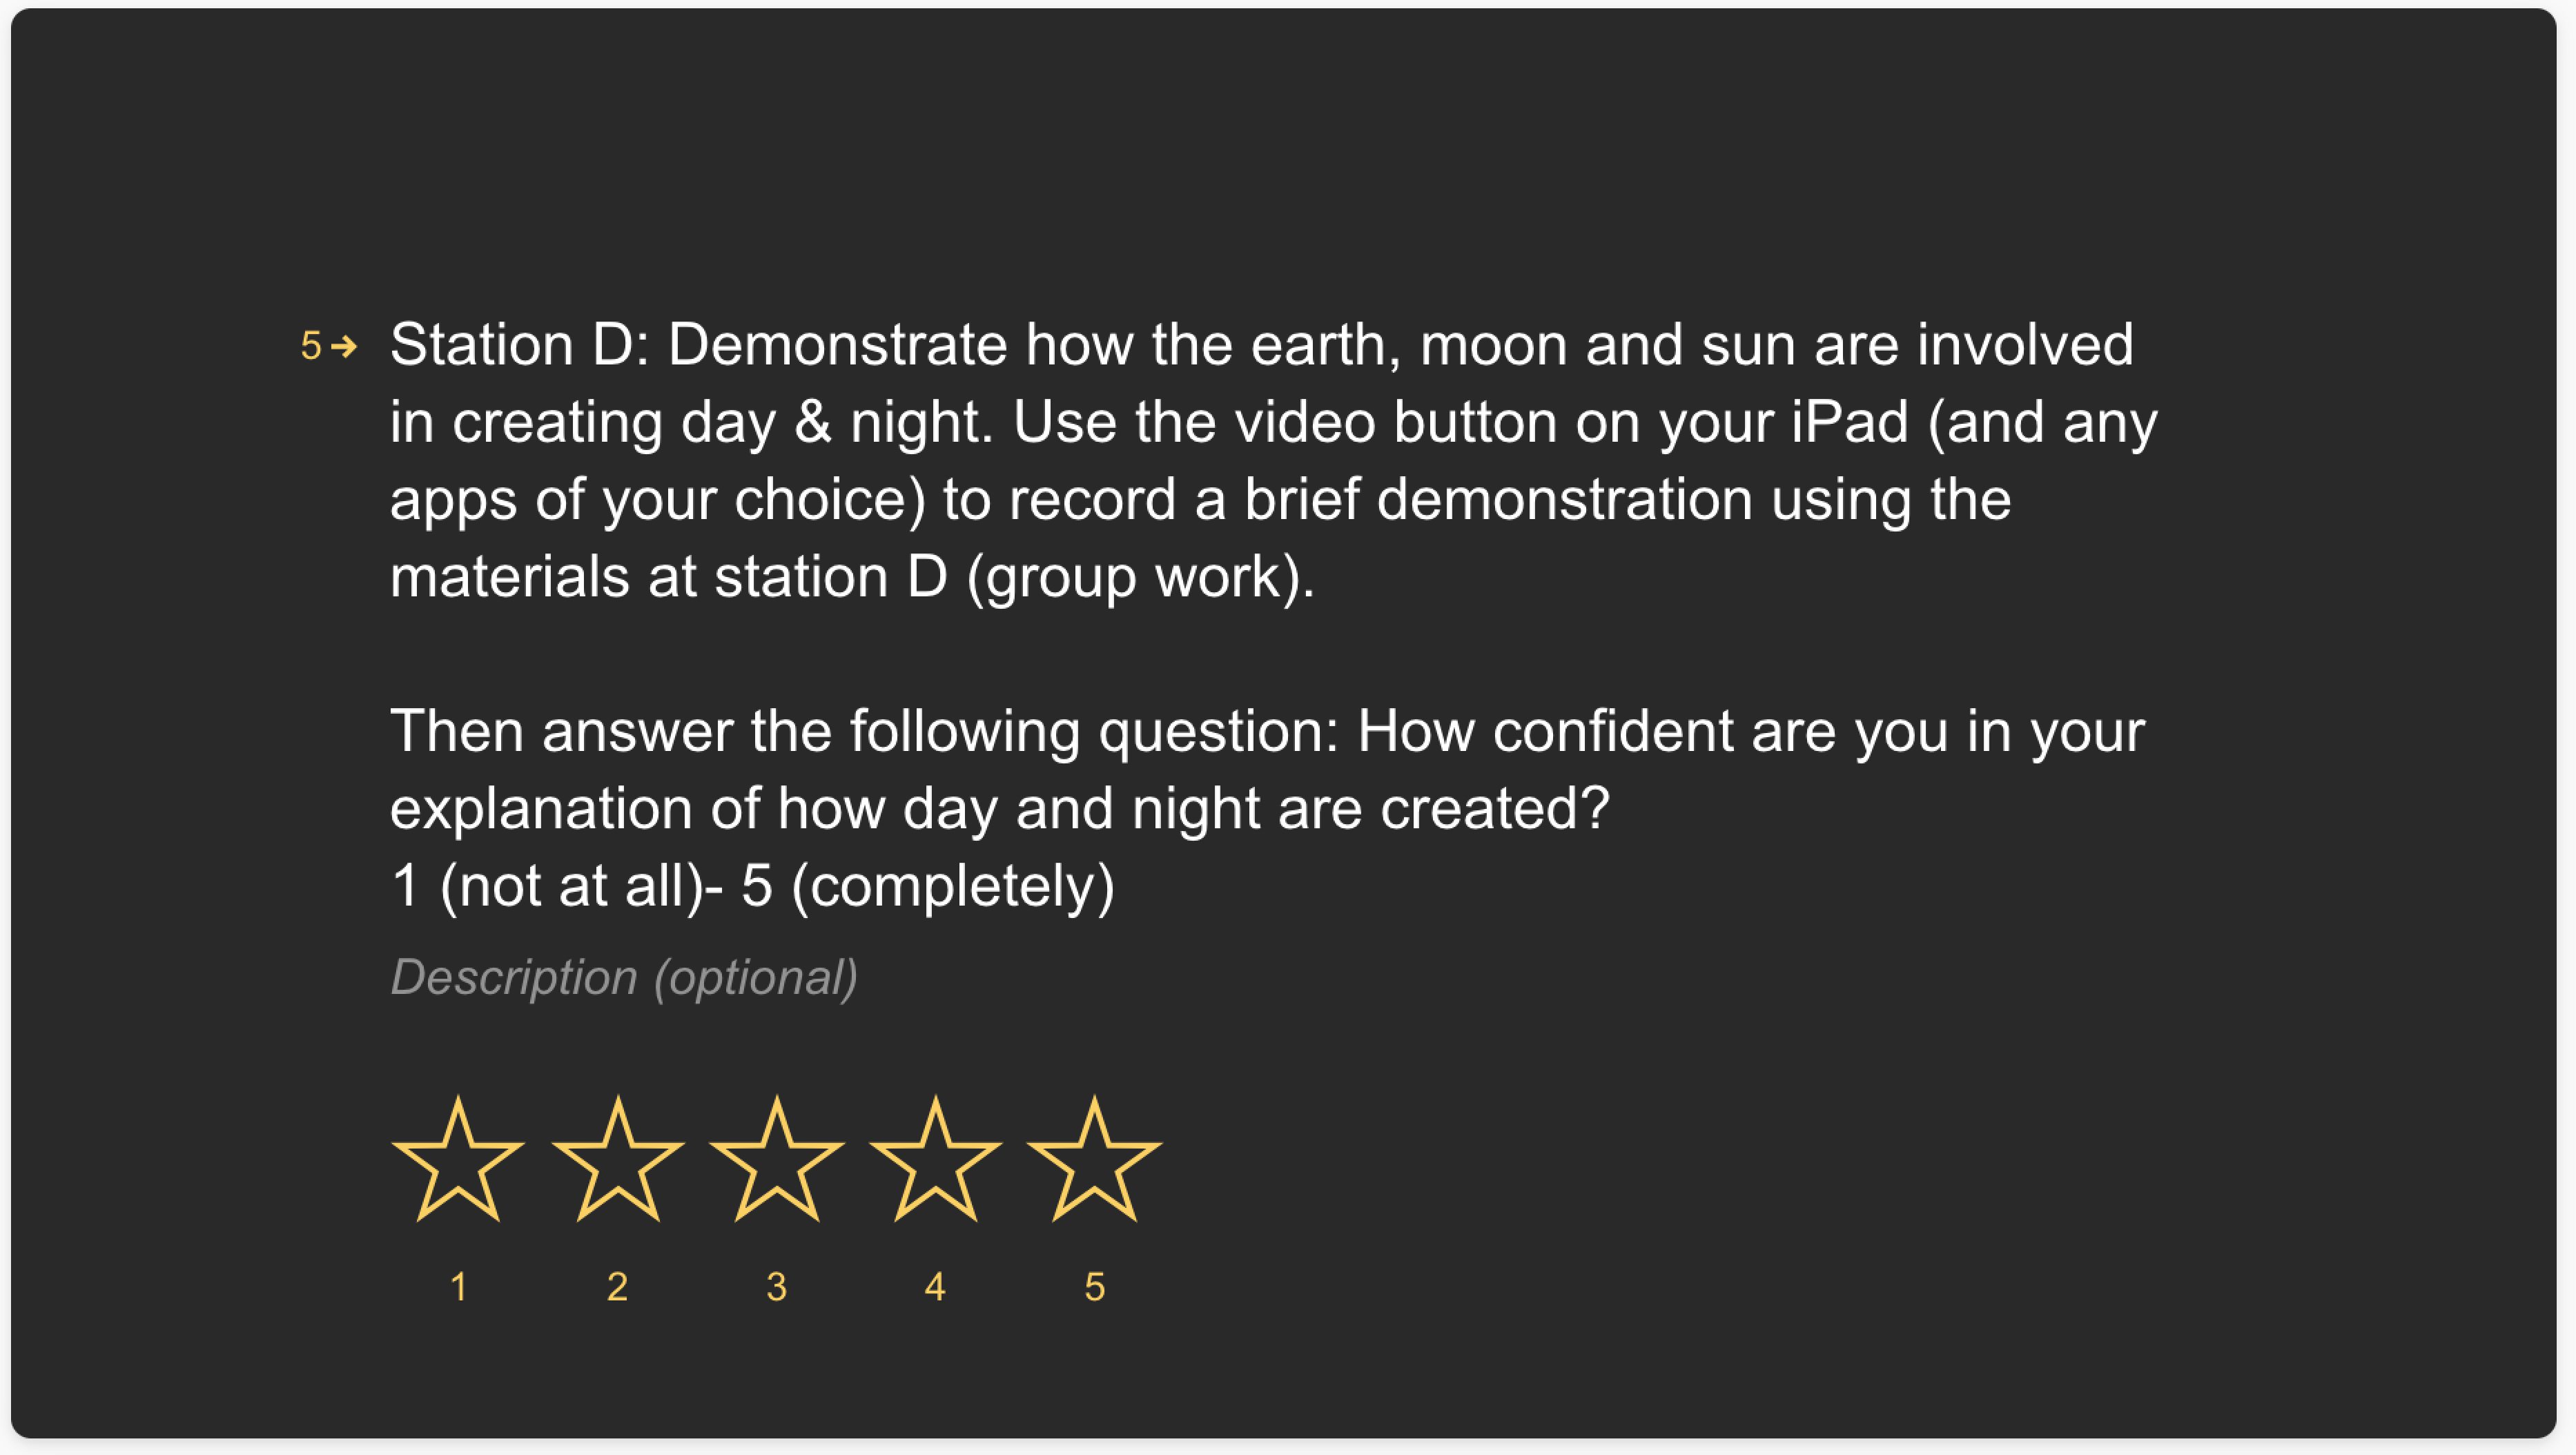2576x1455 pixels.
Task: Select the fifth star for completely confident
Action: pos(1094,1160)
